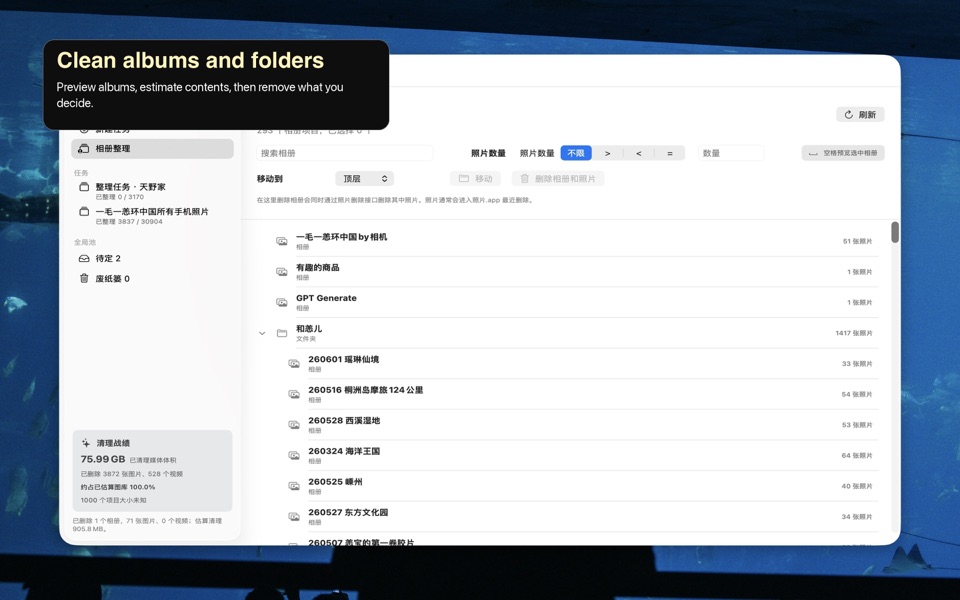Click the 1417 张照片 count text
Viewport: 960px width, 600px height.
[x=853, y=333]
